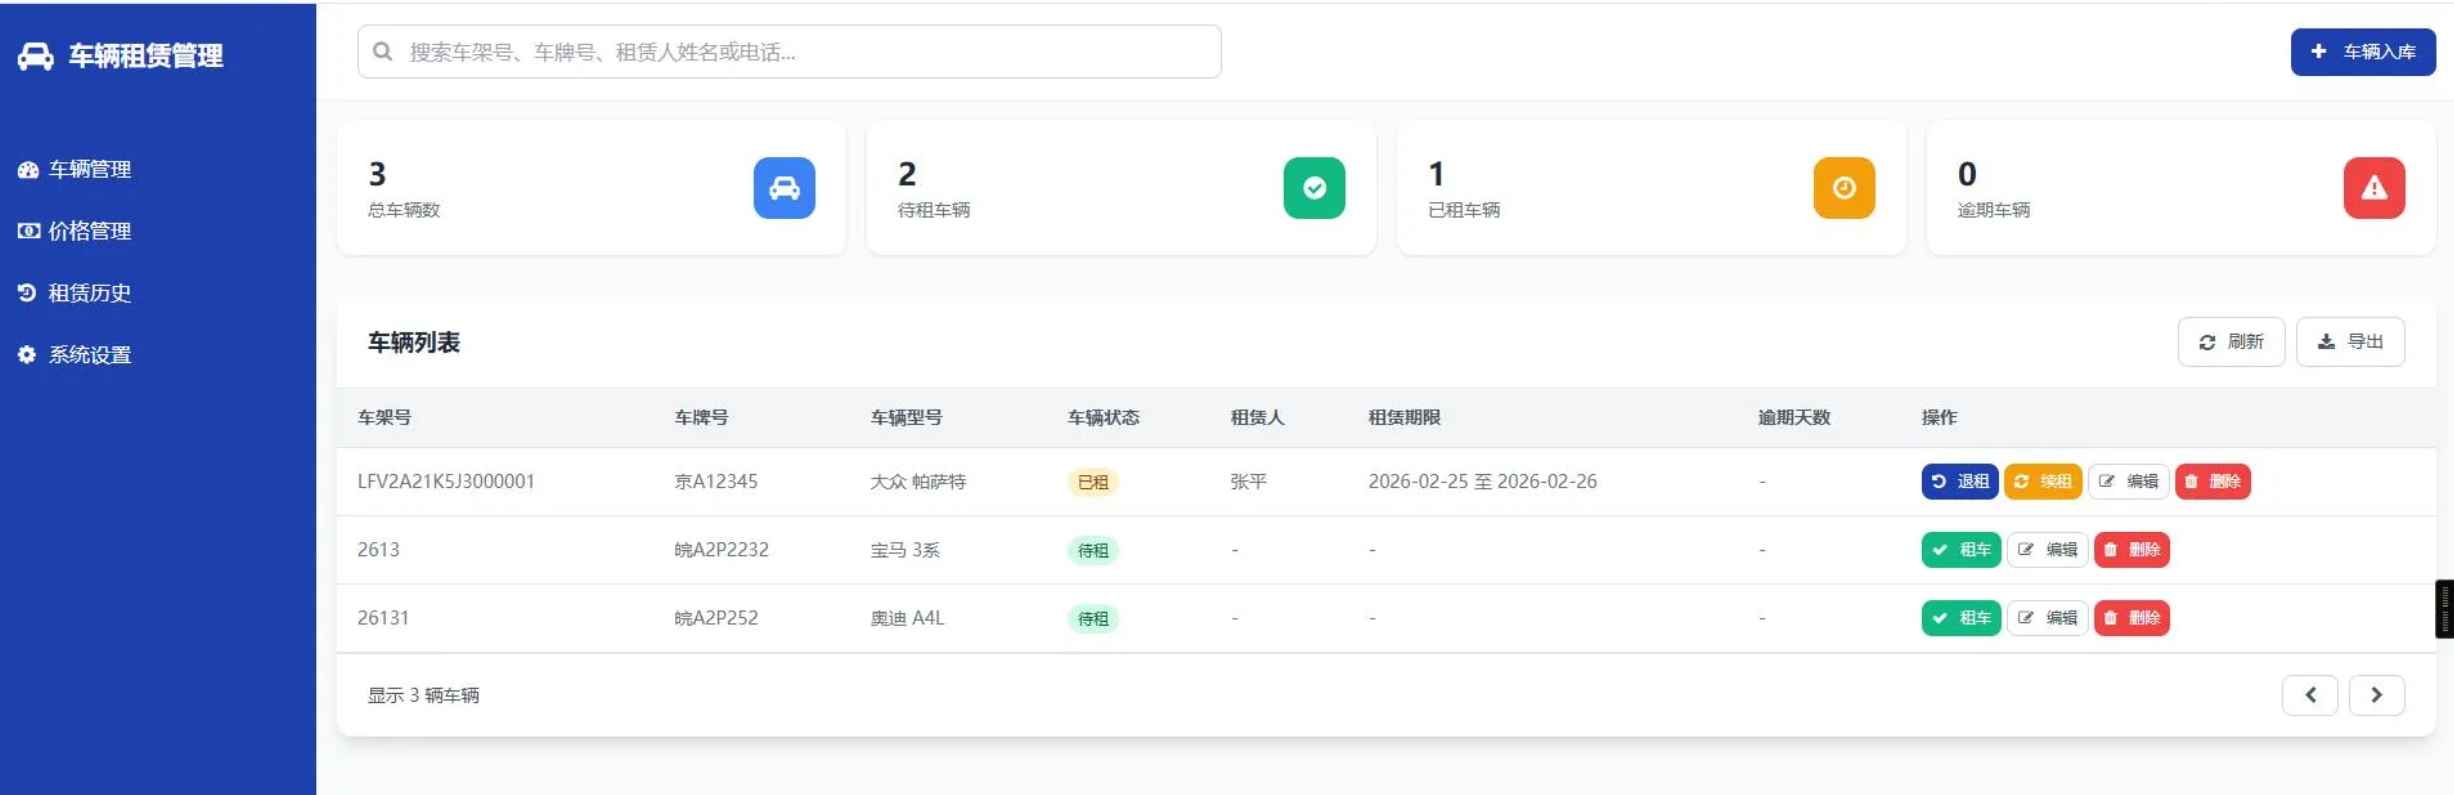This screenshot has width=2454, height=795.
Task: Click the dark handle on right edge
Action: (x=2444, y=609)
